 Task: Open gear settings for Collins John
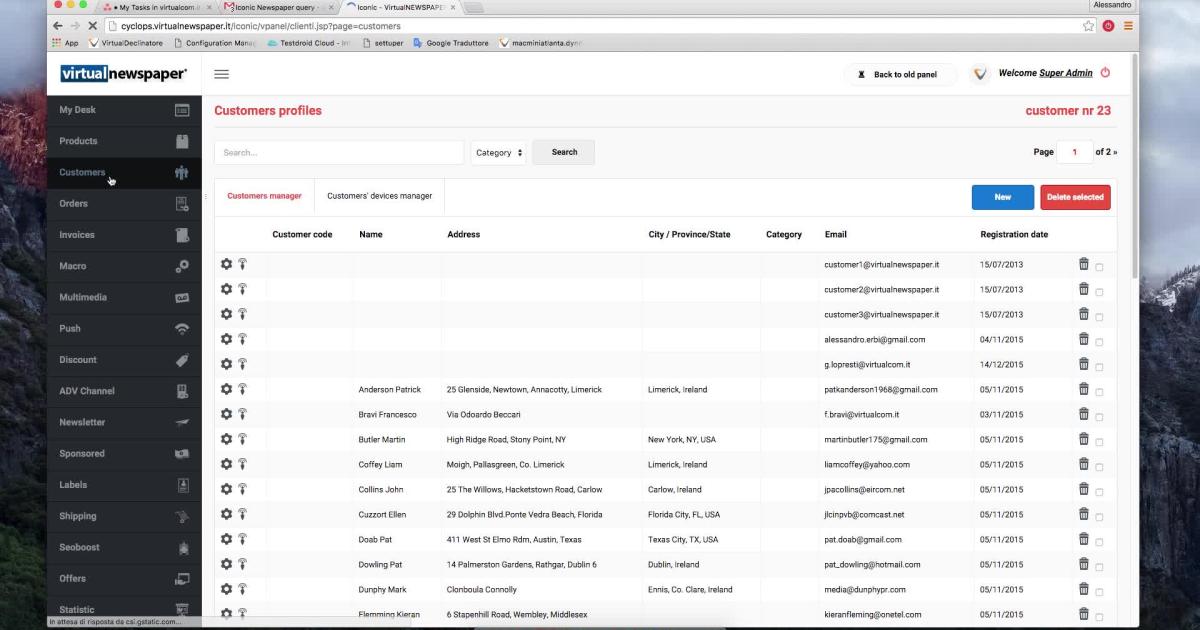coord(226,489)
